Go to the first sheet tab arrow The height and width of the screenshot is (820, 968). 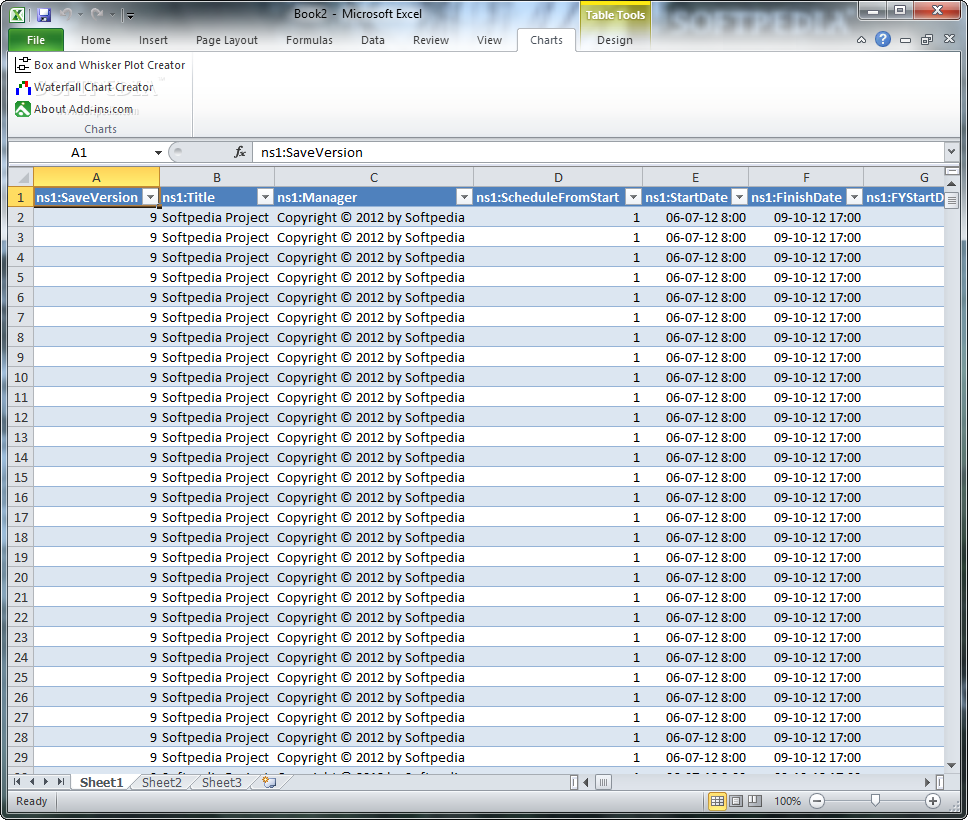[x=17, y=782]
